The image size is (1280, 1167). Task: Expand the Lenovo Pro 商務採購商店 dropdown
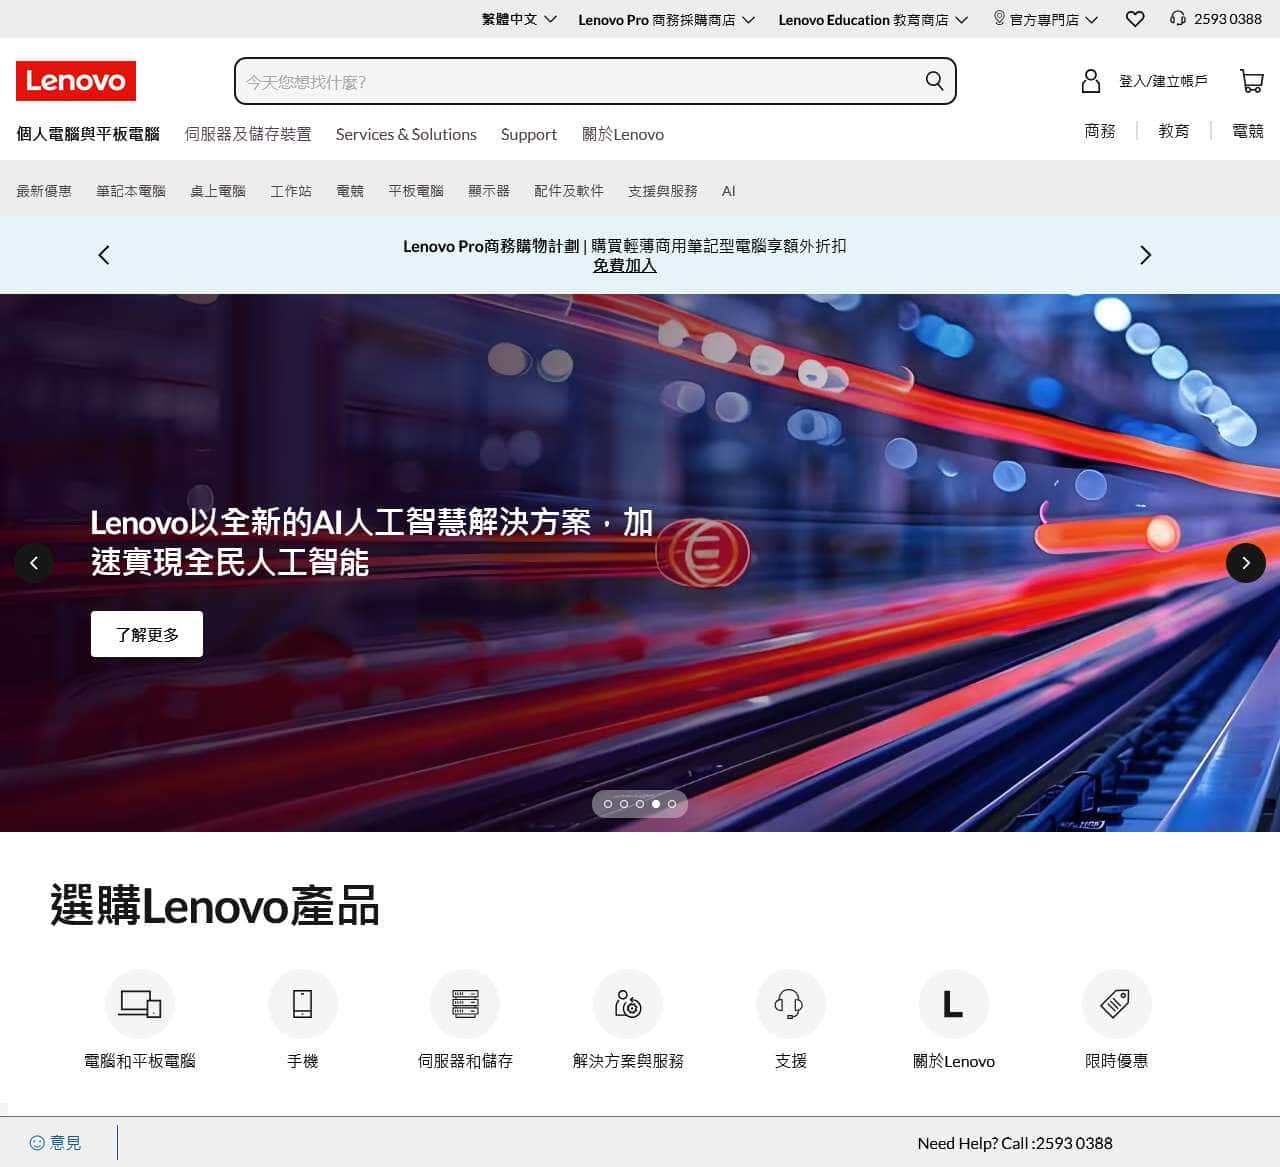(667, 19)
